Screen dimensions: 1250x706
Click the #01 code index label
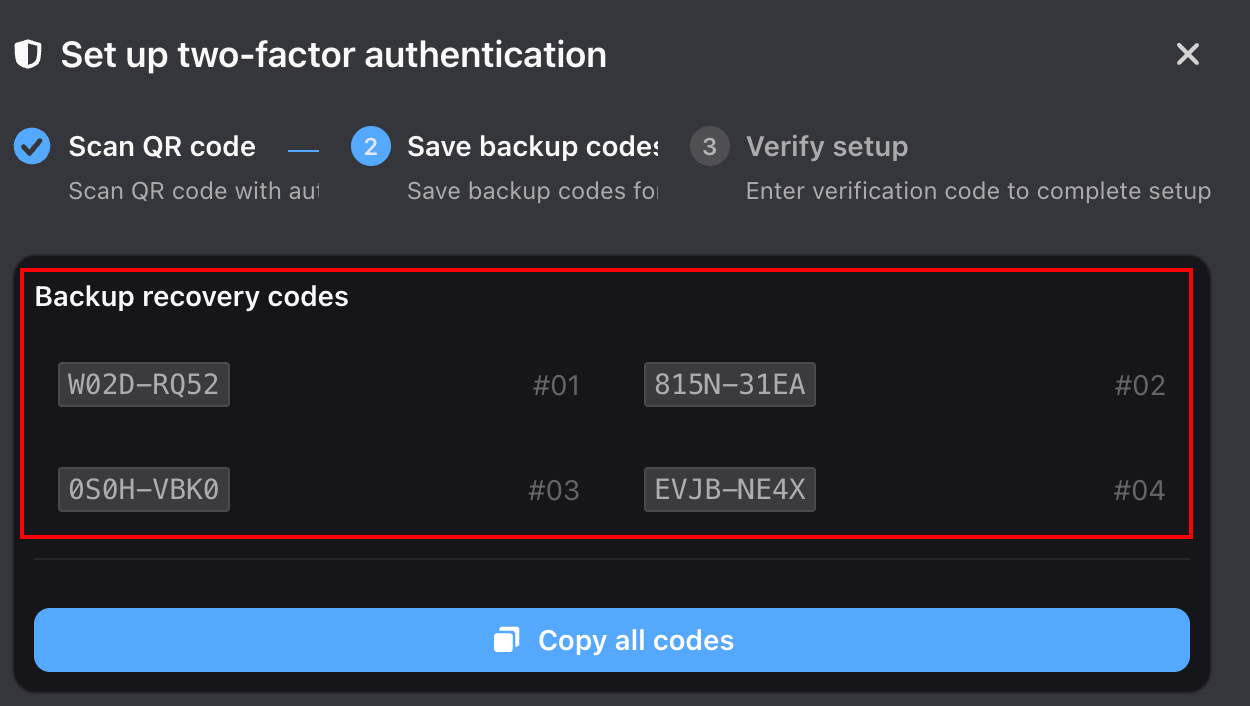(x=556, y=386)
